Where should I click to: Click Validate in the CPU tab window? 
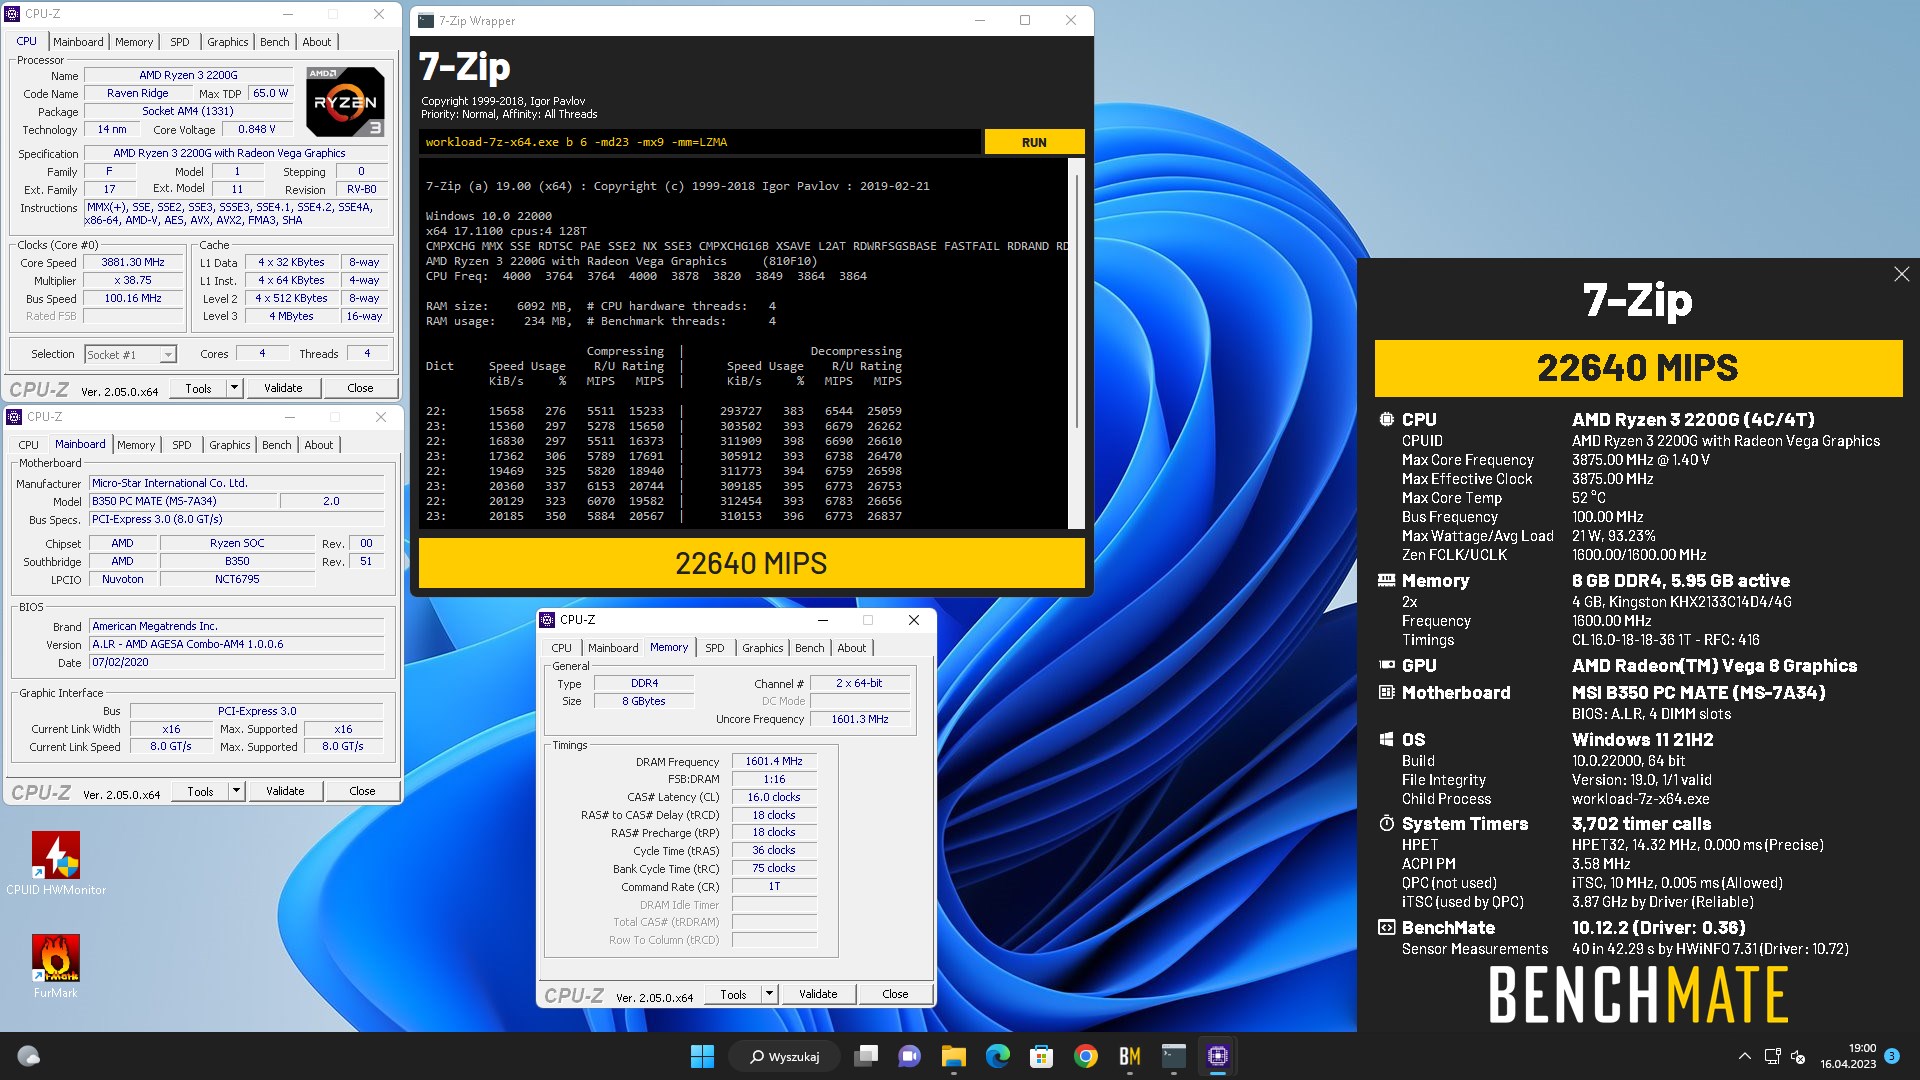point(283,388)
